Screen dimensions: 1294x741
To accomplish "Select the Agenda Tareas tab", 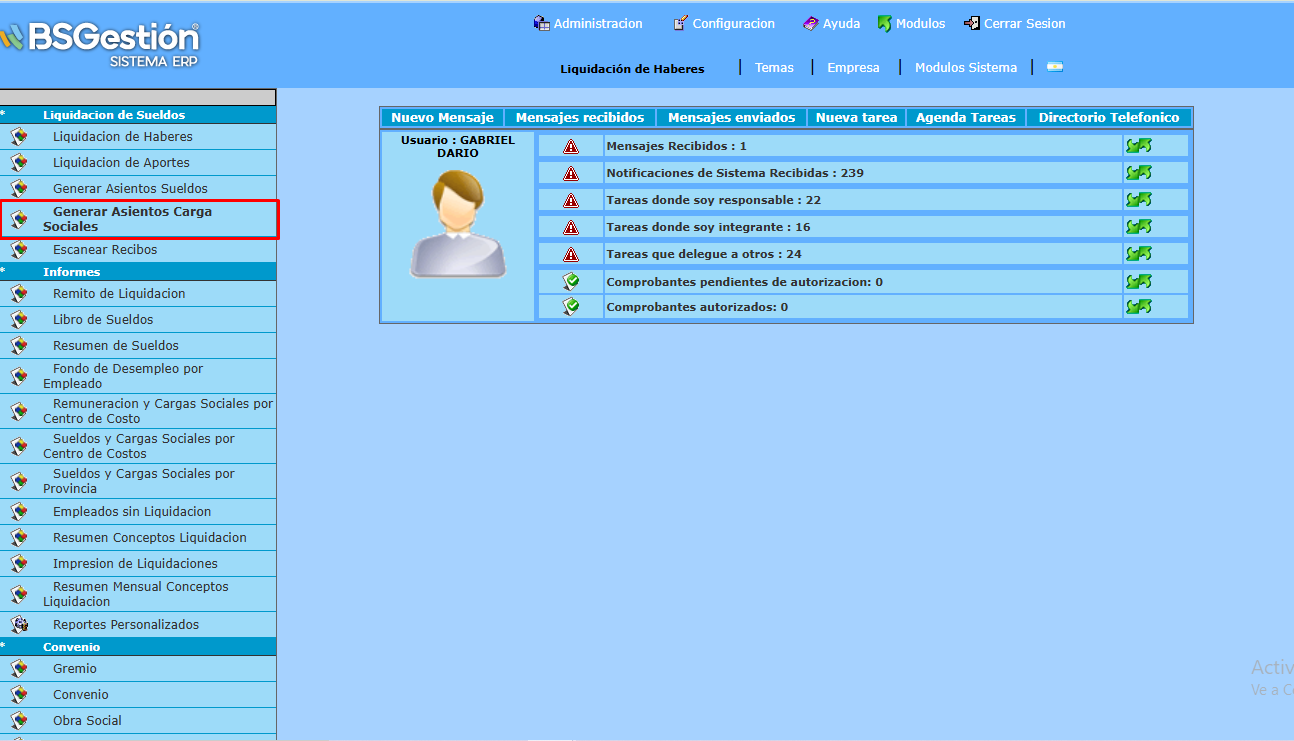I will pos(966,117).
